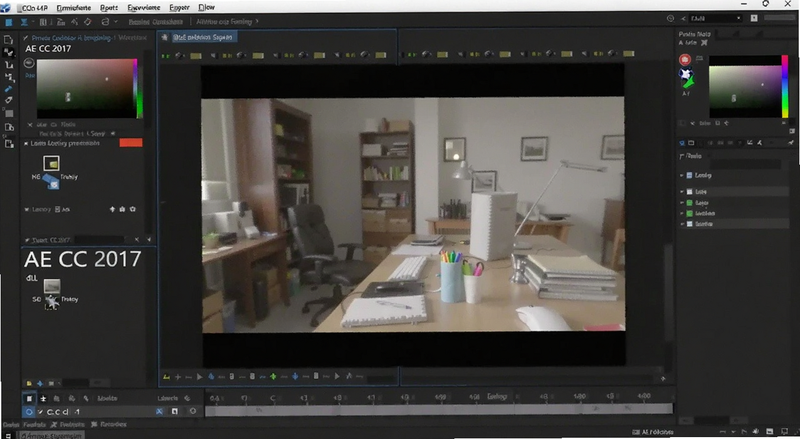This screenshot has height=439, width=800.
Task: Toggle the circle switch ending the timeline layer row
Action: [x=193, y=411]
